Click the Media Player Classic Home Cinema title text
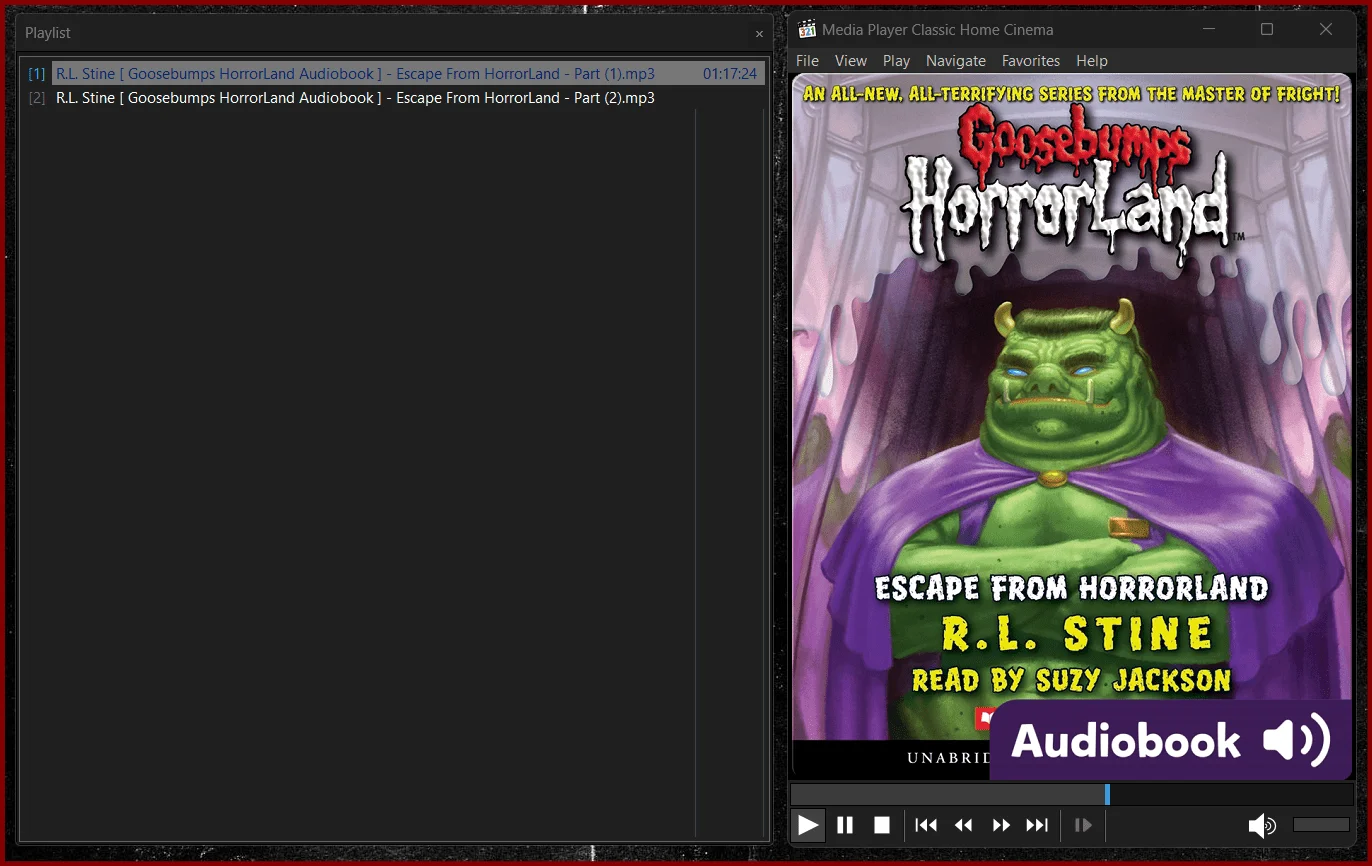Viewport: 1372px width, 866px height. click(x=937, y=30)
